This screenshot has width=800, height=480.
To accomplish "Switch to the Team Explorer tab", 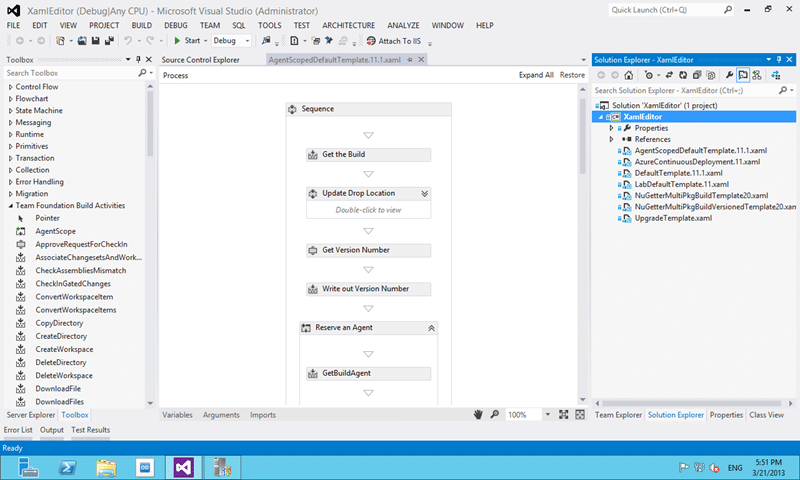I will click(618, 415).
